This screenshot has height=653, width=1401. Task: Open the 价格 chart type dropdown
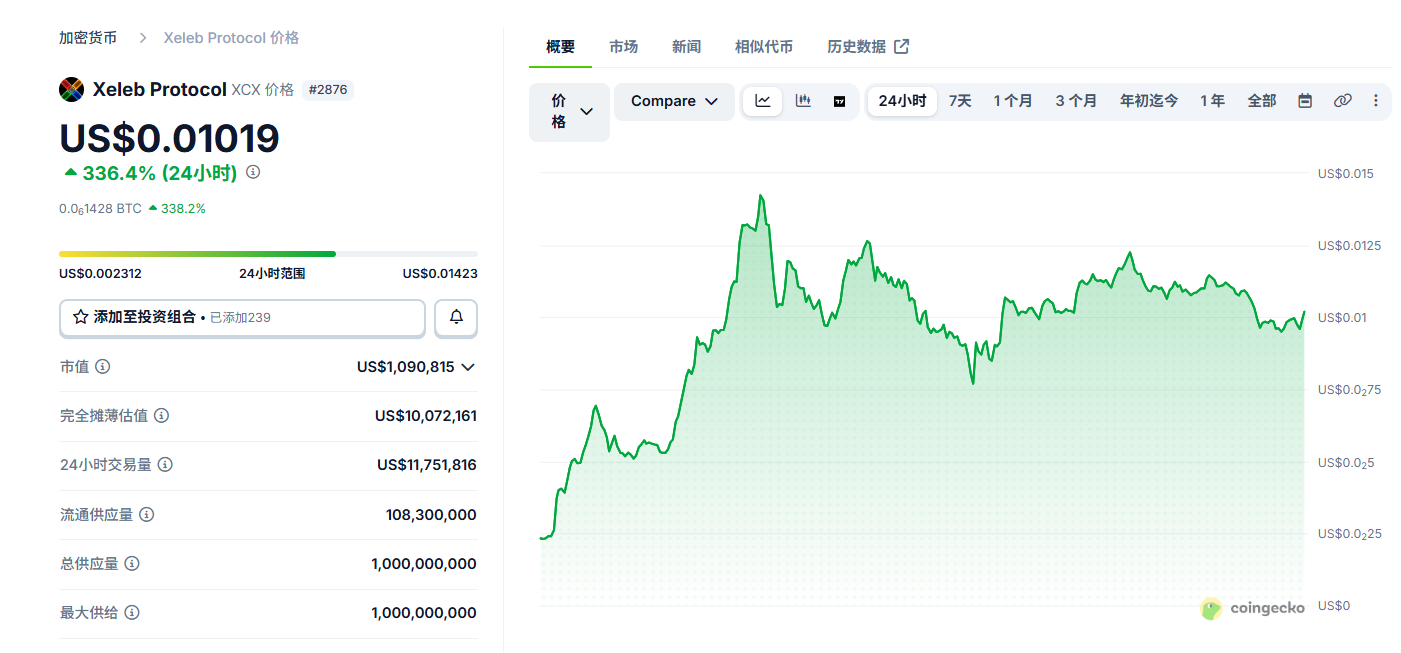pos(569,111)
